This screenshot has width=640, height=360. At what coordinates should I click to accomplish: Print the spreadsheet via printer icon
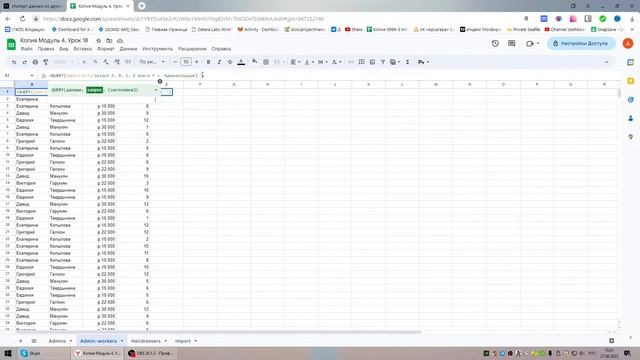point(35,62)
